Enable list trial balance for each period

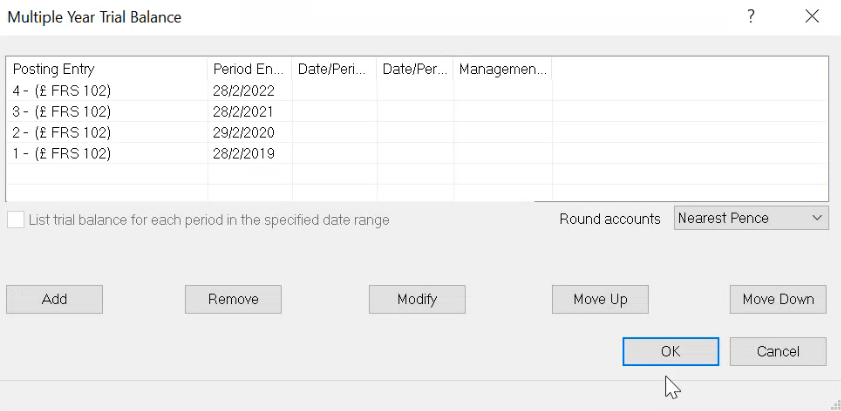click(x=16, y=219)
